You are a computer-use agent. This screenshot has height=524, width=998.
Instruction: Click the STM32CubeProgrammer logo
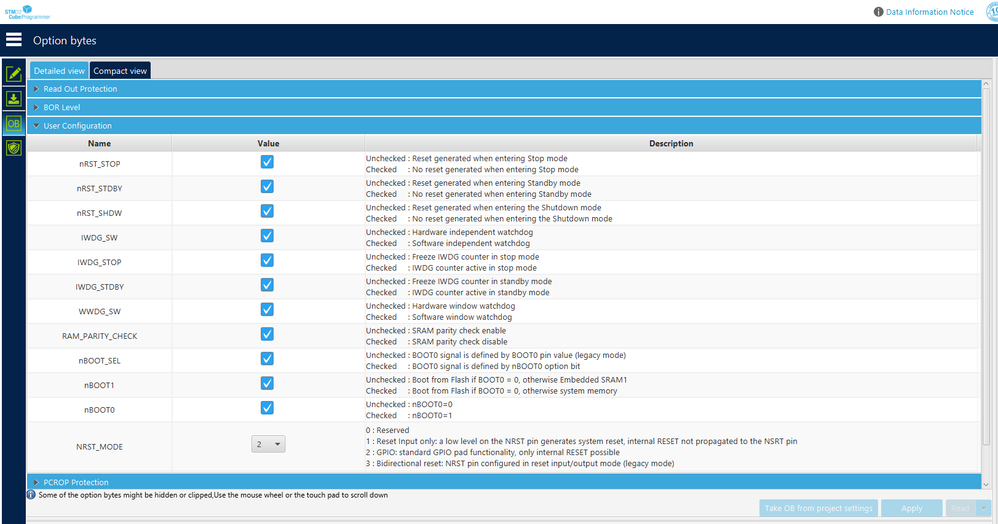point(27,12)
